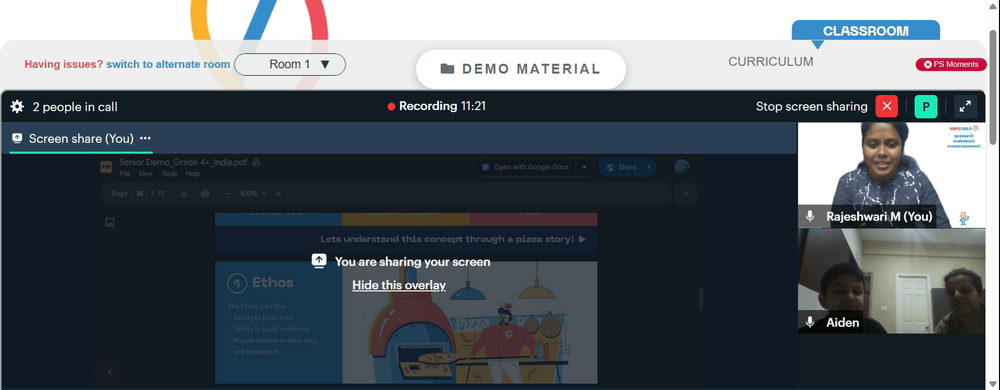Open Help menu in shared PDF viewer

tap(193, 174)
